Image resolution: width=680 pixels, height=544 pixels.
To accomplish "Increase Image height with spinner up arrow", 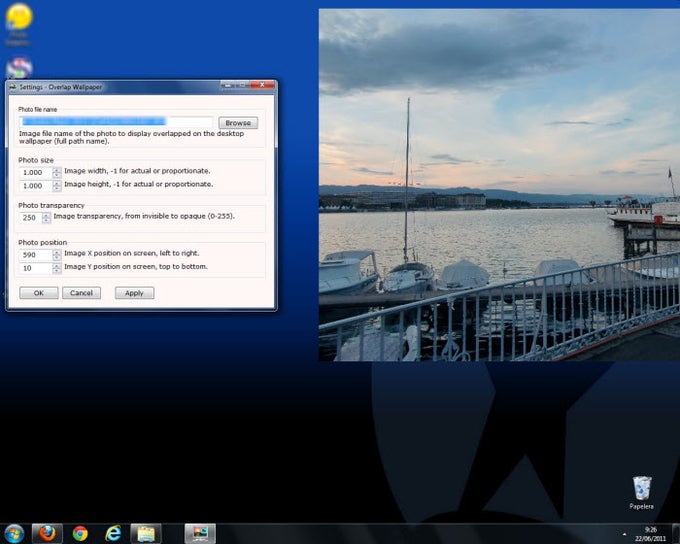I will [x=57, y=184].
